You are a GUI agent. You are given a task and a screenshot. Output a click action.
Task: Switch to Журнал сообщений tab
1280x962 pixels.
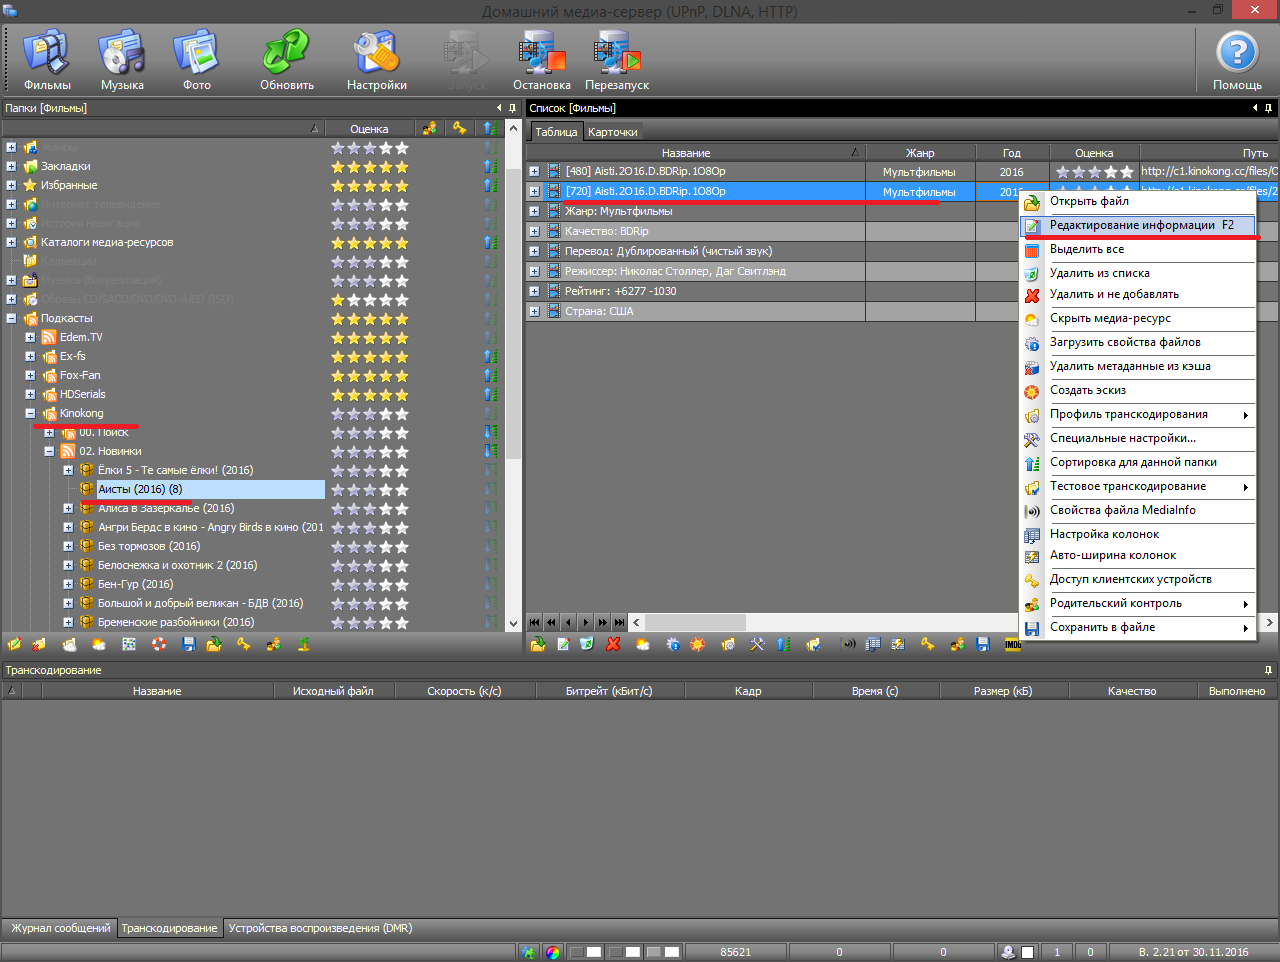click(x=61, y=928)
